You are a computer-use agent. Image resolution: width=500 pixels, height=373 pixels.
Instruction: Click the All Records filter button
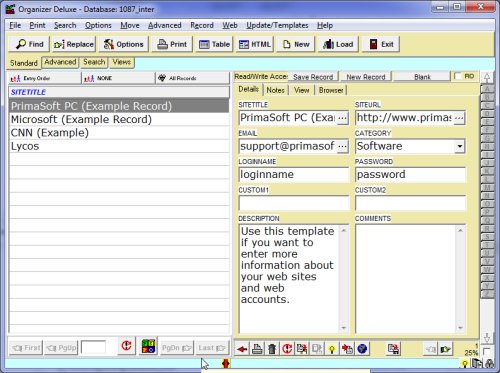(192, 78)
